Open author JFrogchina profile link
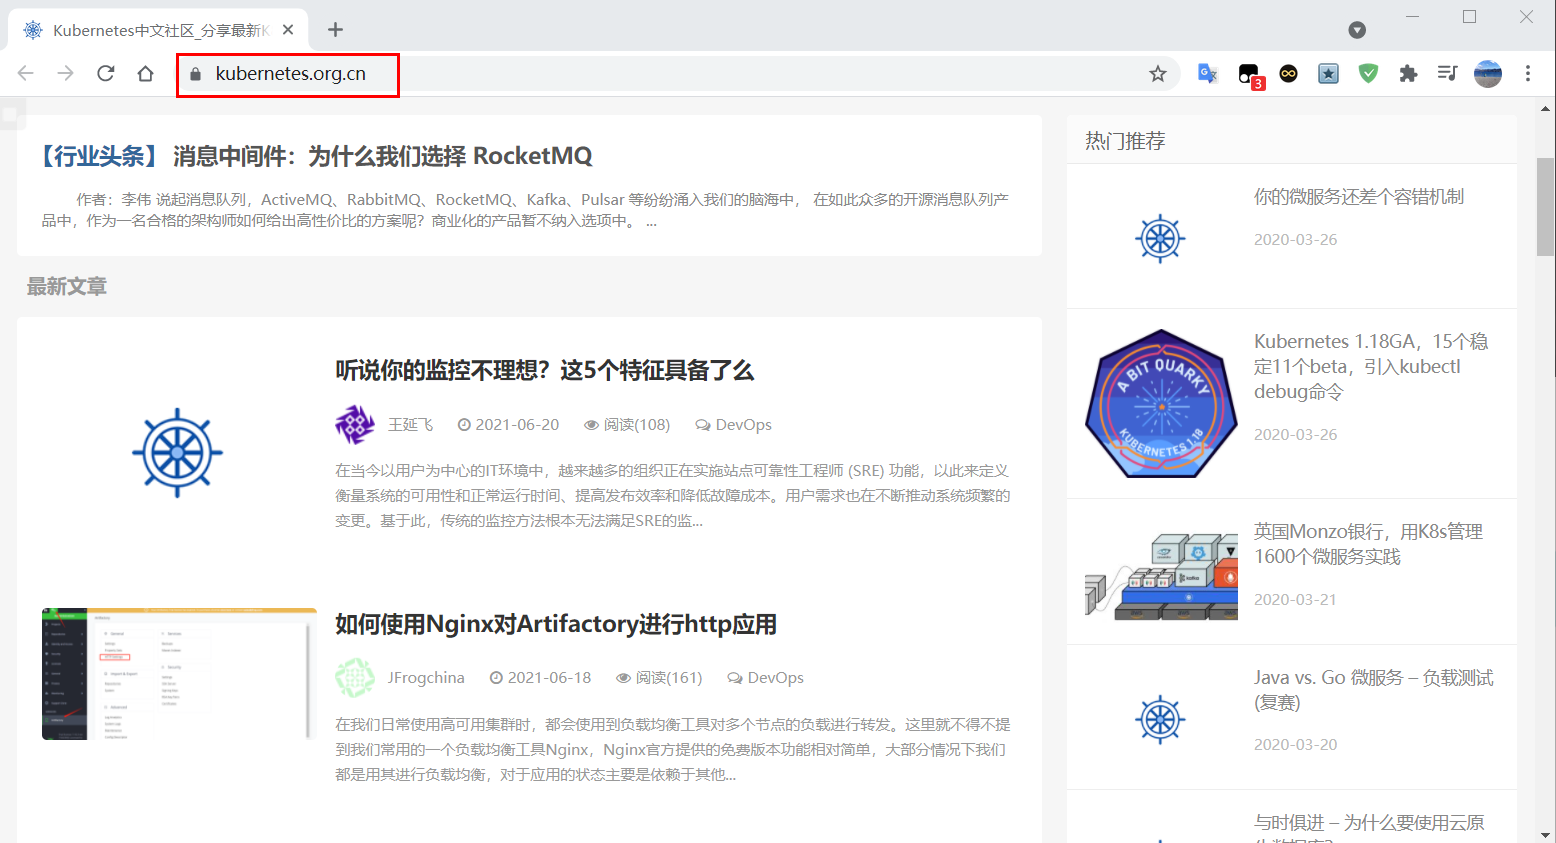 [x=426, y=678]
